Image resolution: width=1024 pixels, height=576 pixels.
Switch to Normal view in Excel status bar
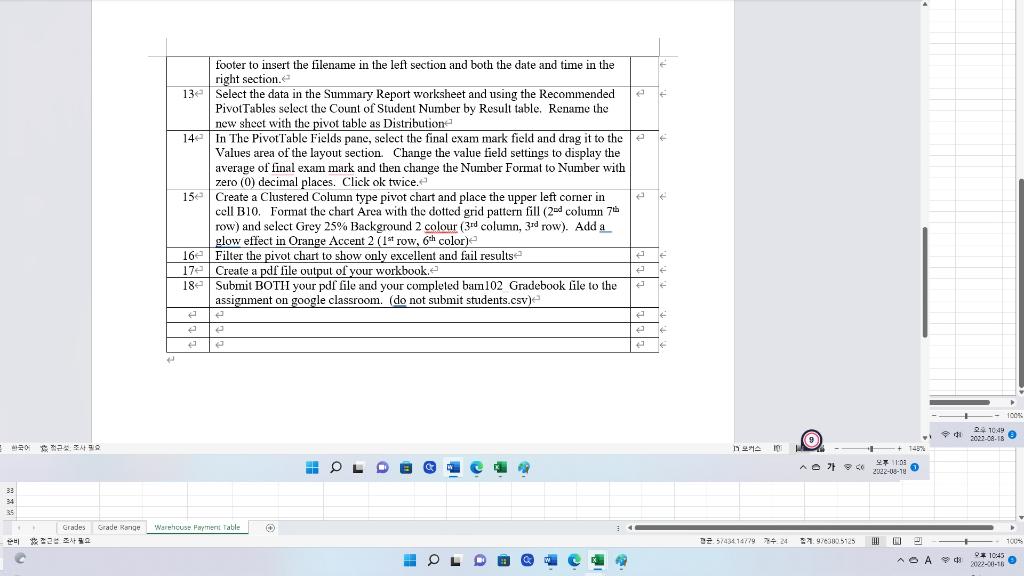click(x=876, y=541)
